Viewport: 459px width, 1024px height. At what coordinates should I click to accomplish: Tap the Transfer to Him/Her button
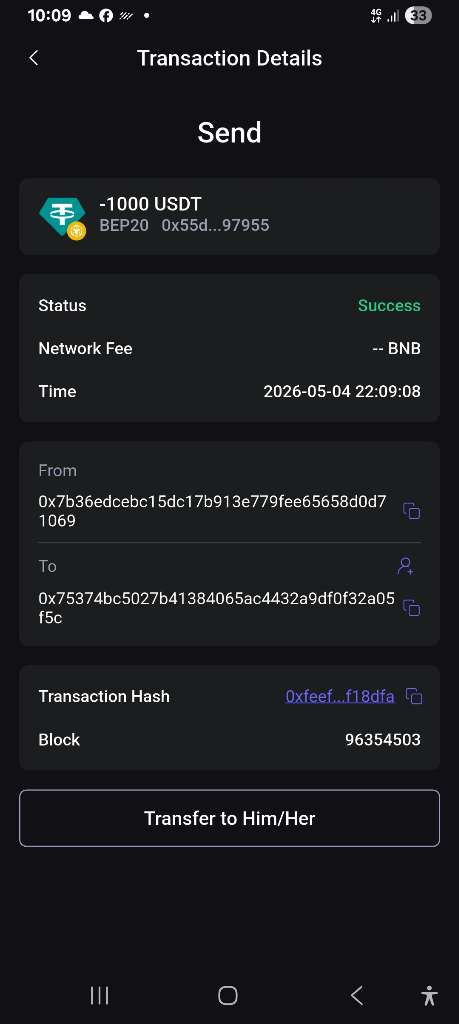pyautogui.click(x=229, y=818)
